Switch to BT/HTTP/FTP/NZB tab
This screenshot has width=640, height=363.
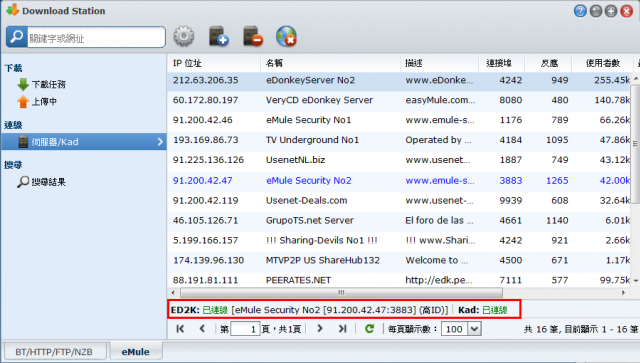tap(54, 352)
